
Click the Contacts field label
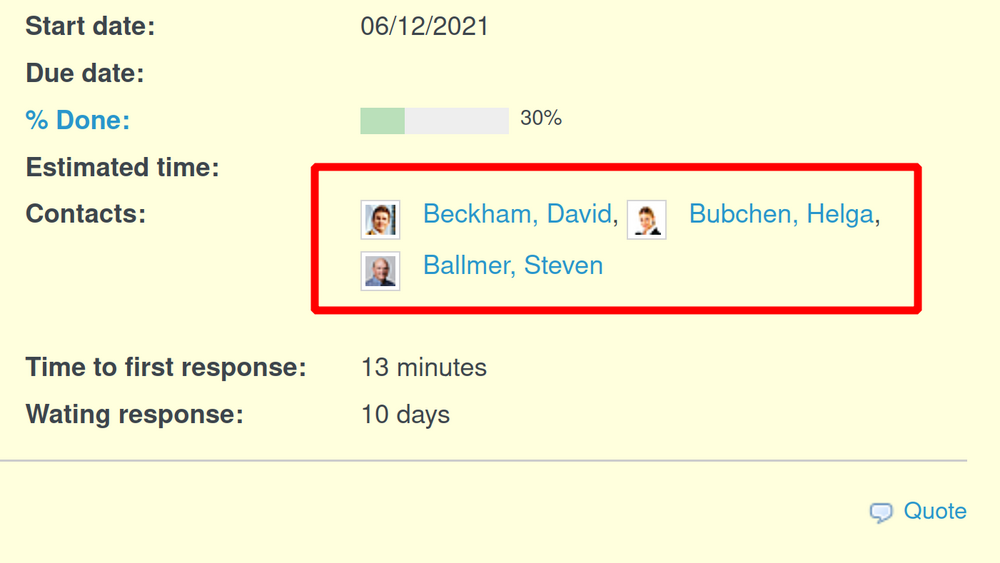click(86, 214)
